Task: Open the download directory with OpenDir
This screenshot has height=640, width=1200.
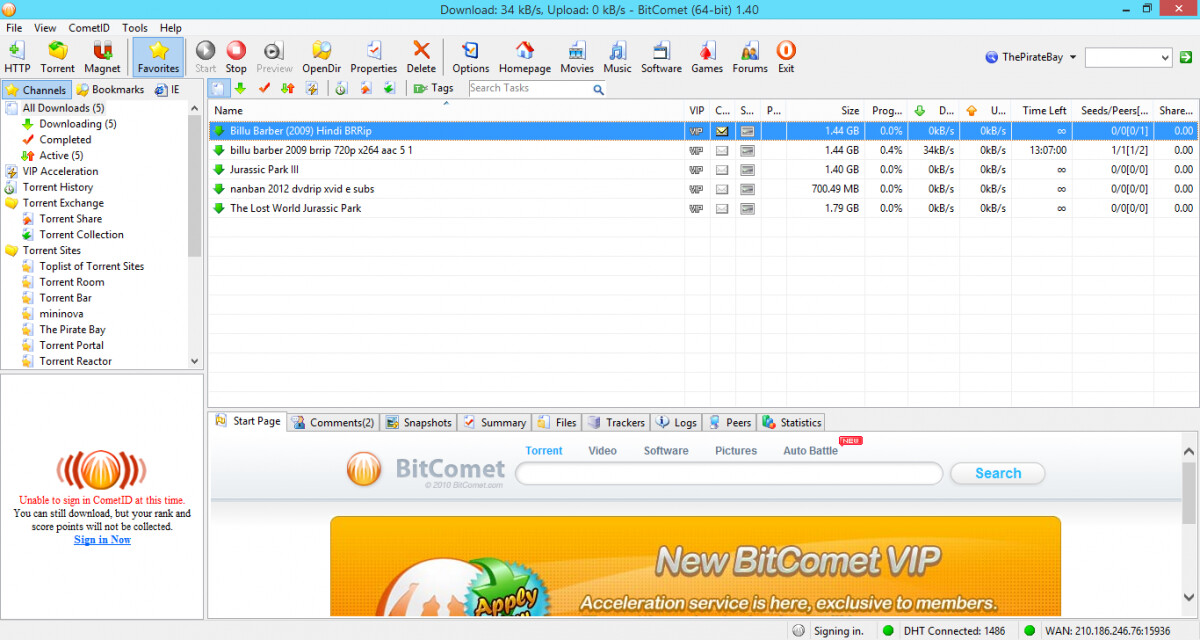Action: 322,56
